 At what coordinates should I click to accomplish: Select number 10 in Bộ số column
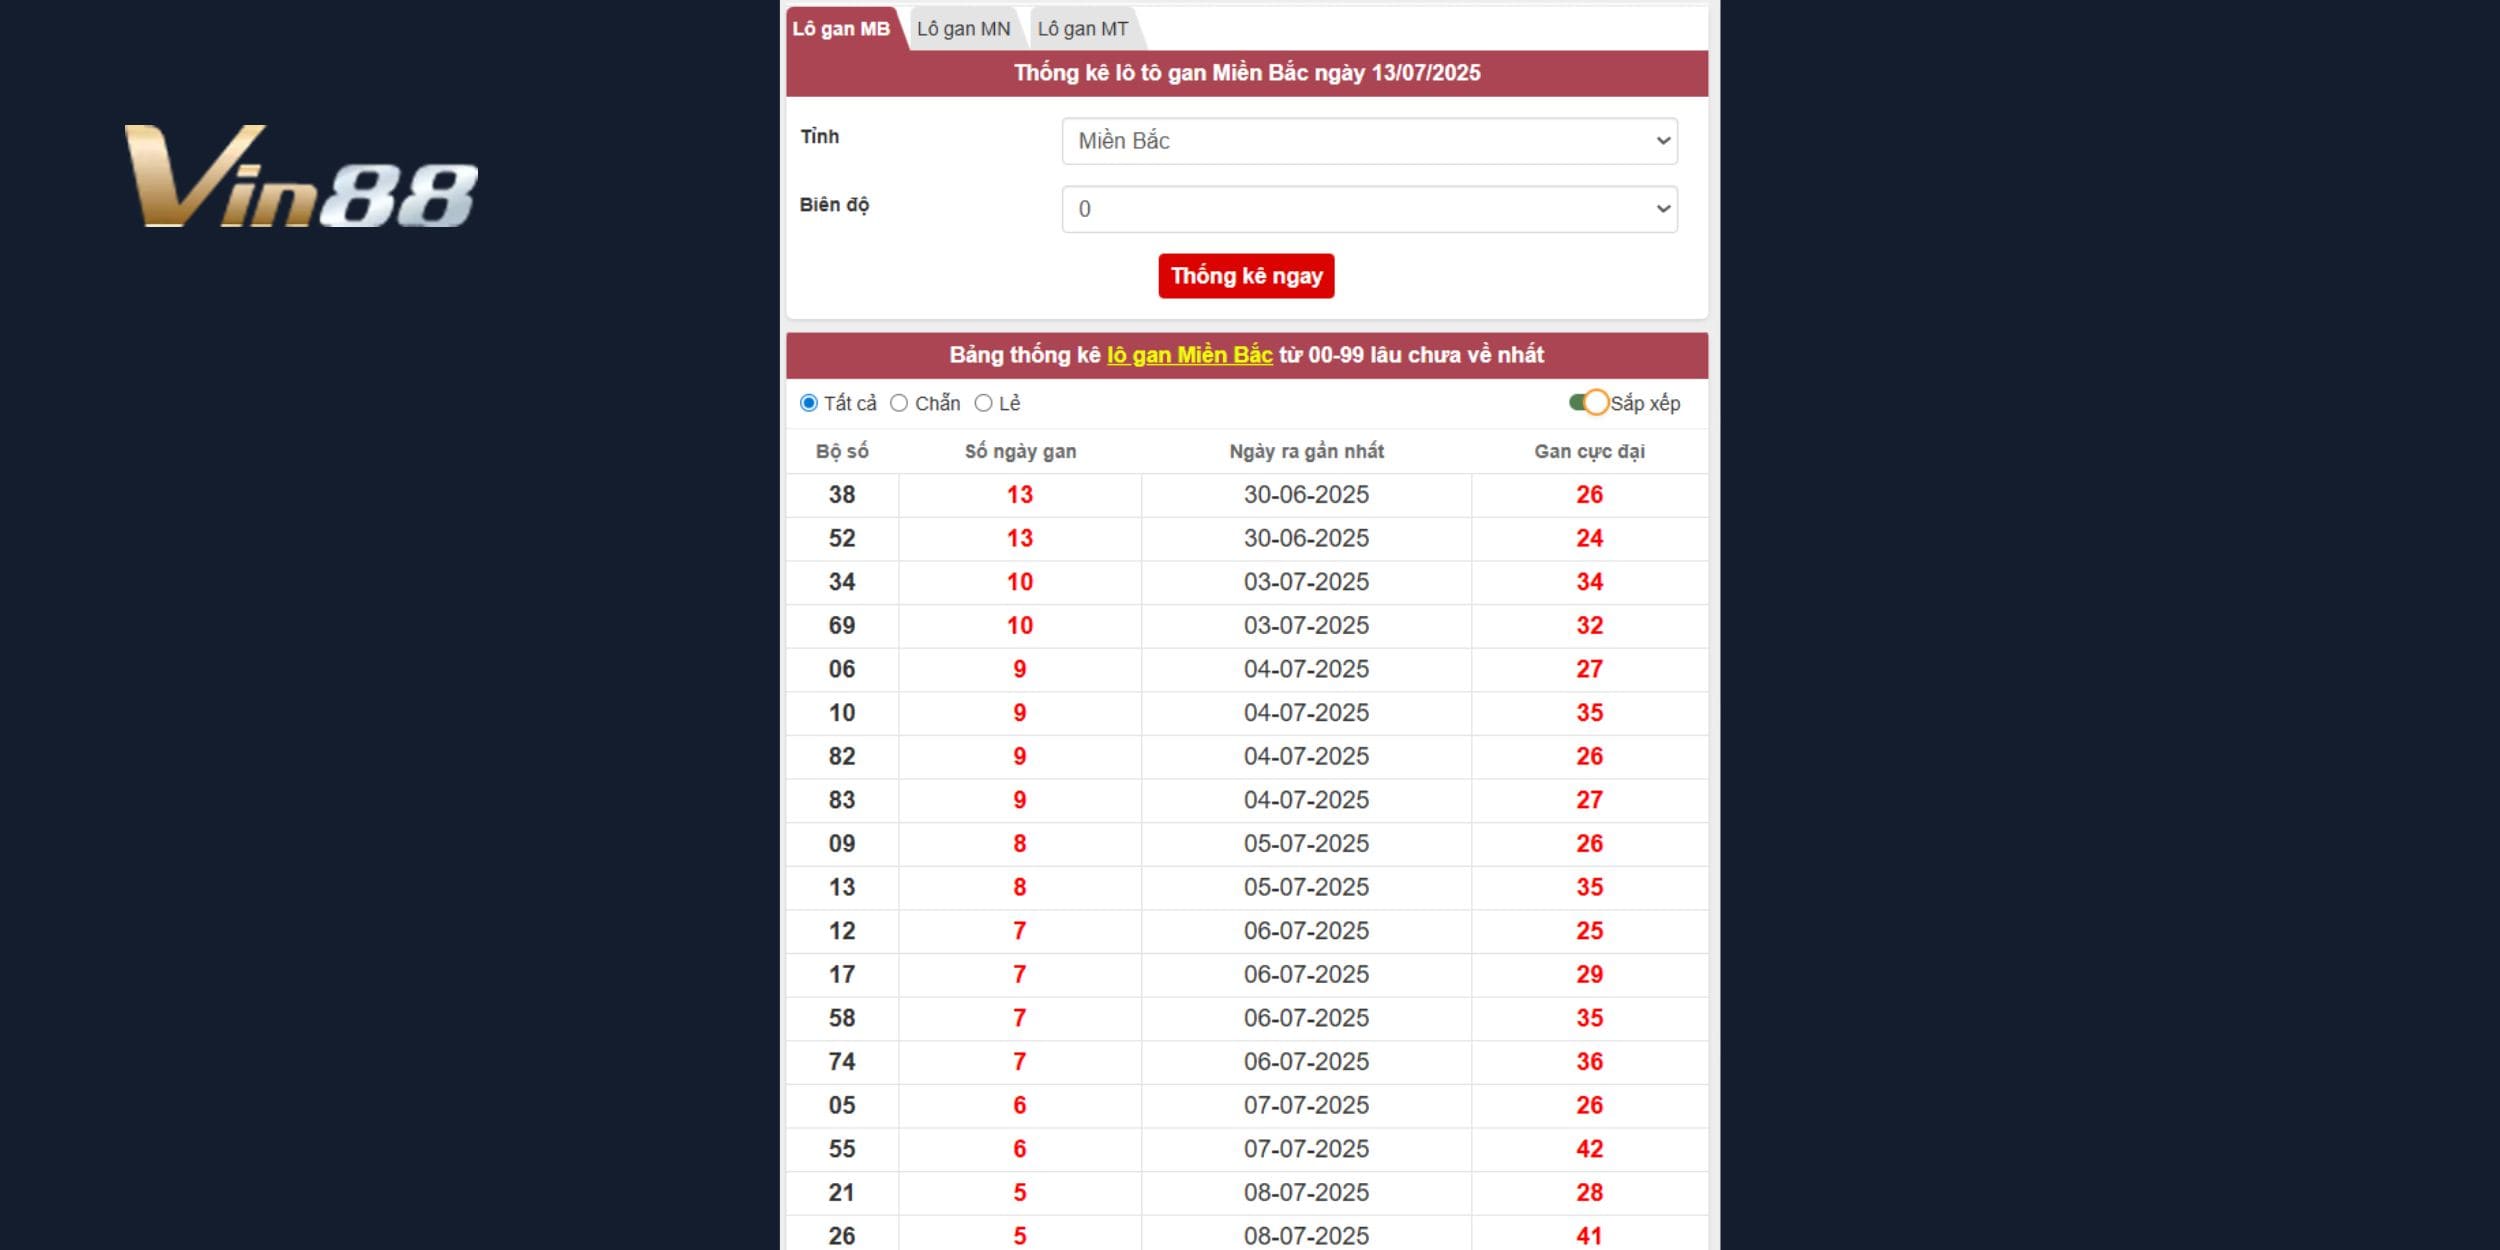[842, 713]
